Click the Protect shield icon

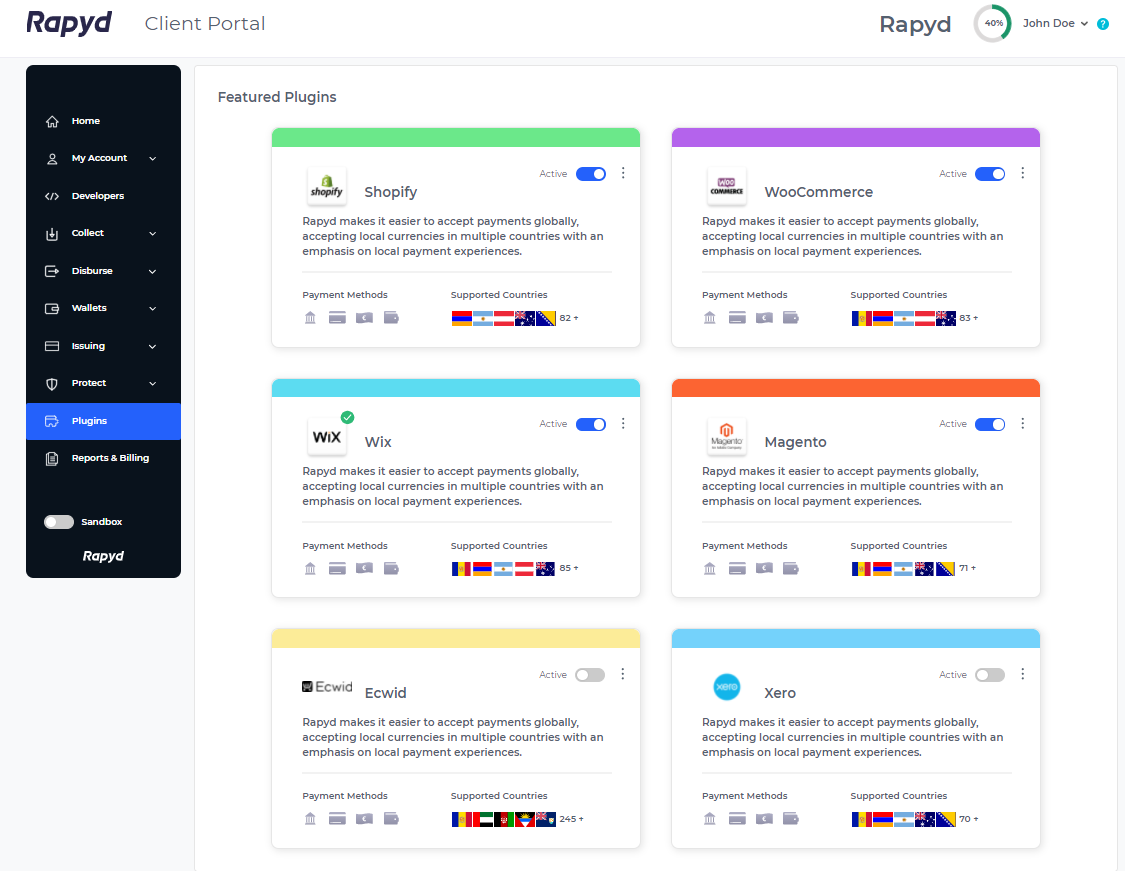click(x=52, y=384)
